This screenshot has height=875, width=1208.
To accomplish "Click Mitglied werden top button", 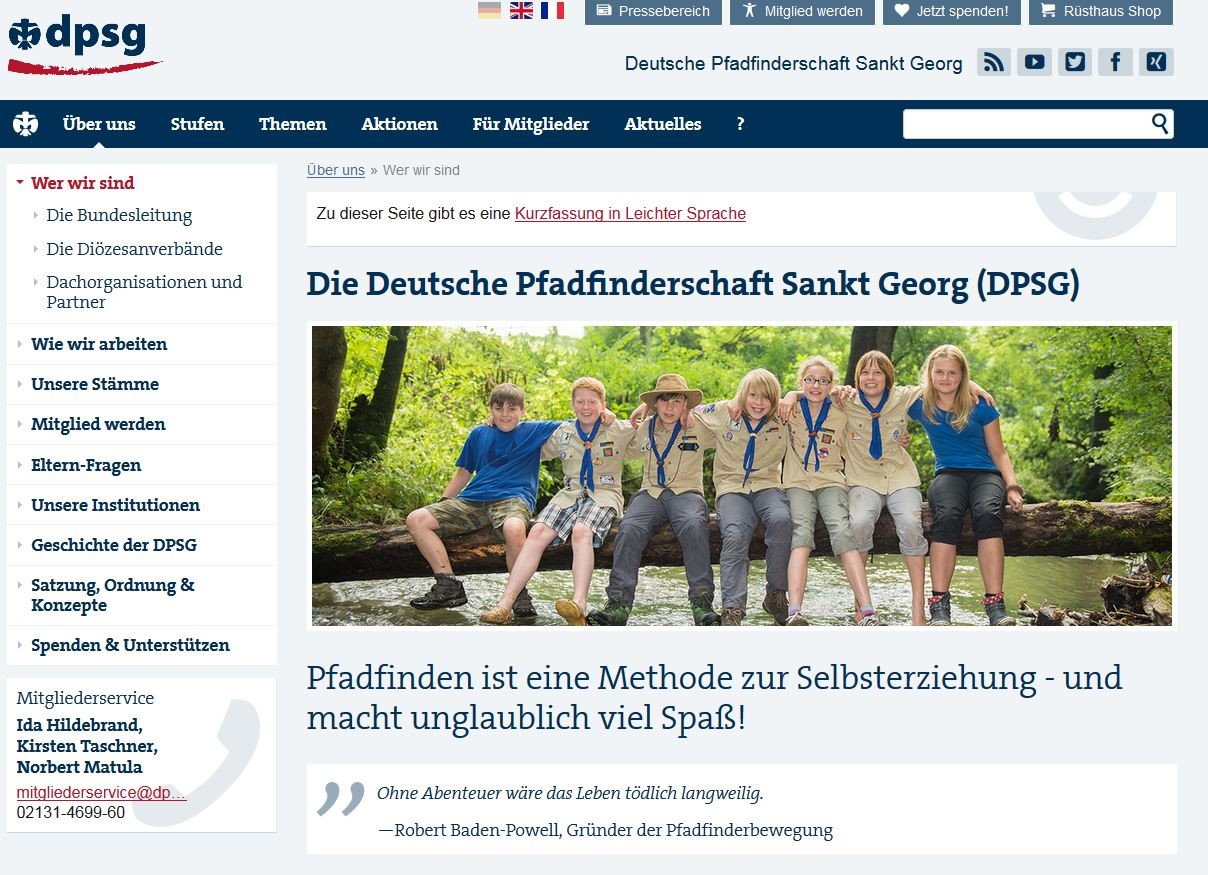I will click(x=802, y=11).
